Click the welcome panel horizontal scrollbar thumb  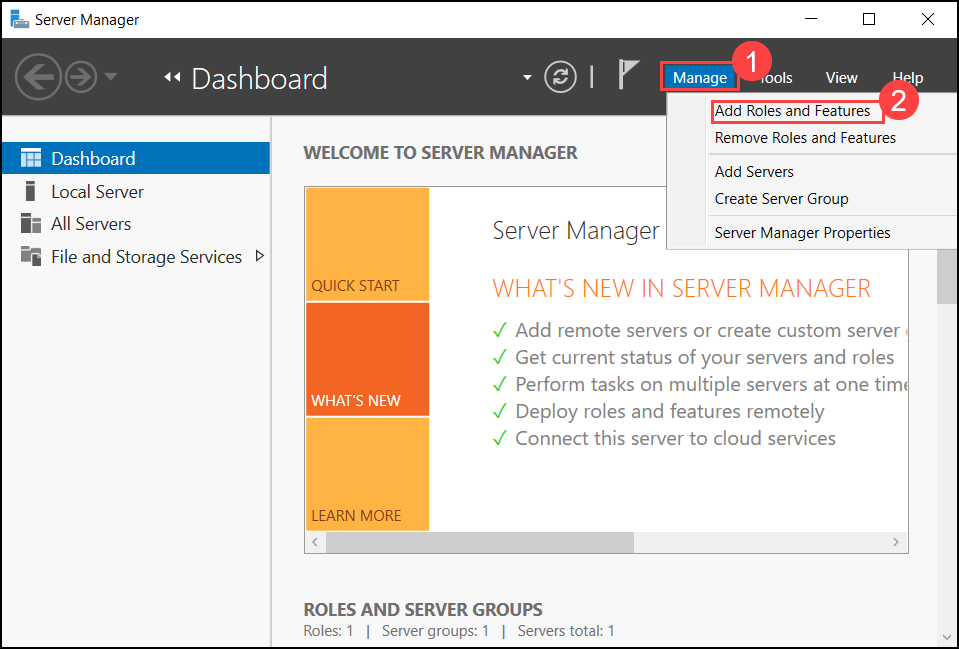tap(480, 542)
